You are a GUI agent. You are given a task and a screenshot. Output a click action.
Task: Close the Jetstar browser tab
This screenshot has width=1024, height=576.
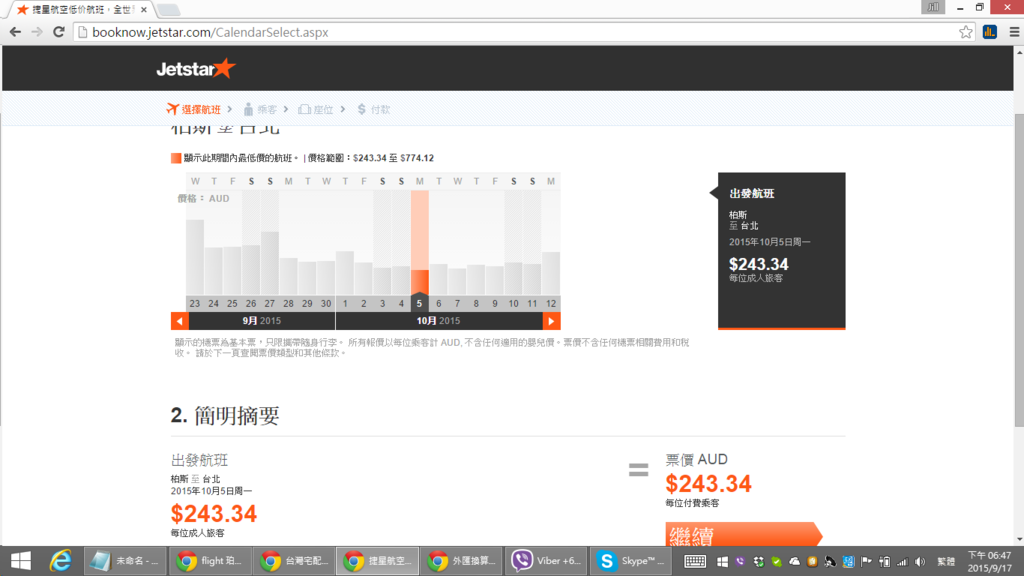[144, 10]
